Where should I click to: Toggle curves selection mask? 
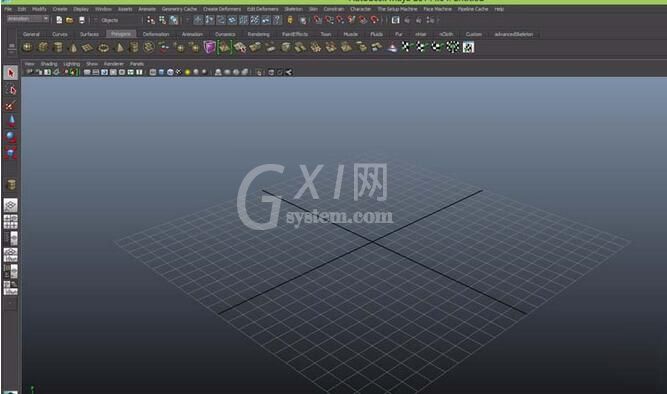[221, 20]
